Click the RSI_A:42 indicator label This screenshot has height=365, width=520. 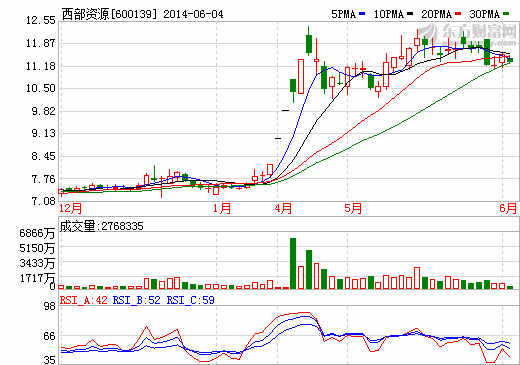[x=84, y=300]
